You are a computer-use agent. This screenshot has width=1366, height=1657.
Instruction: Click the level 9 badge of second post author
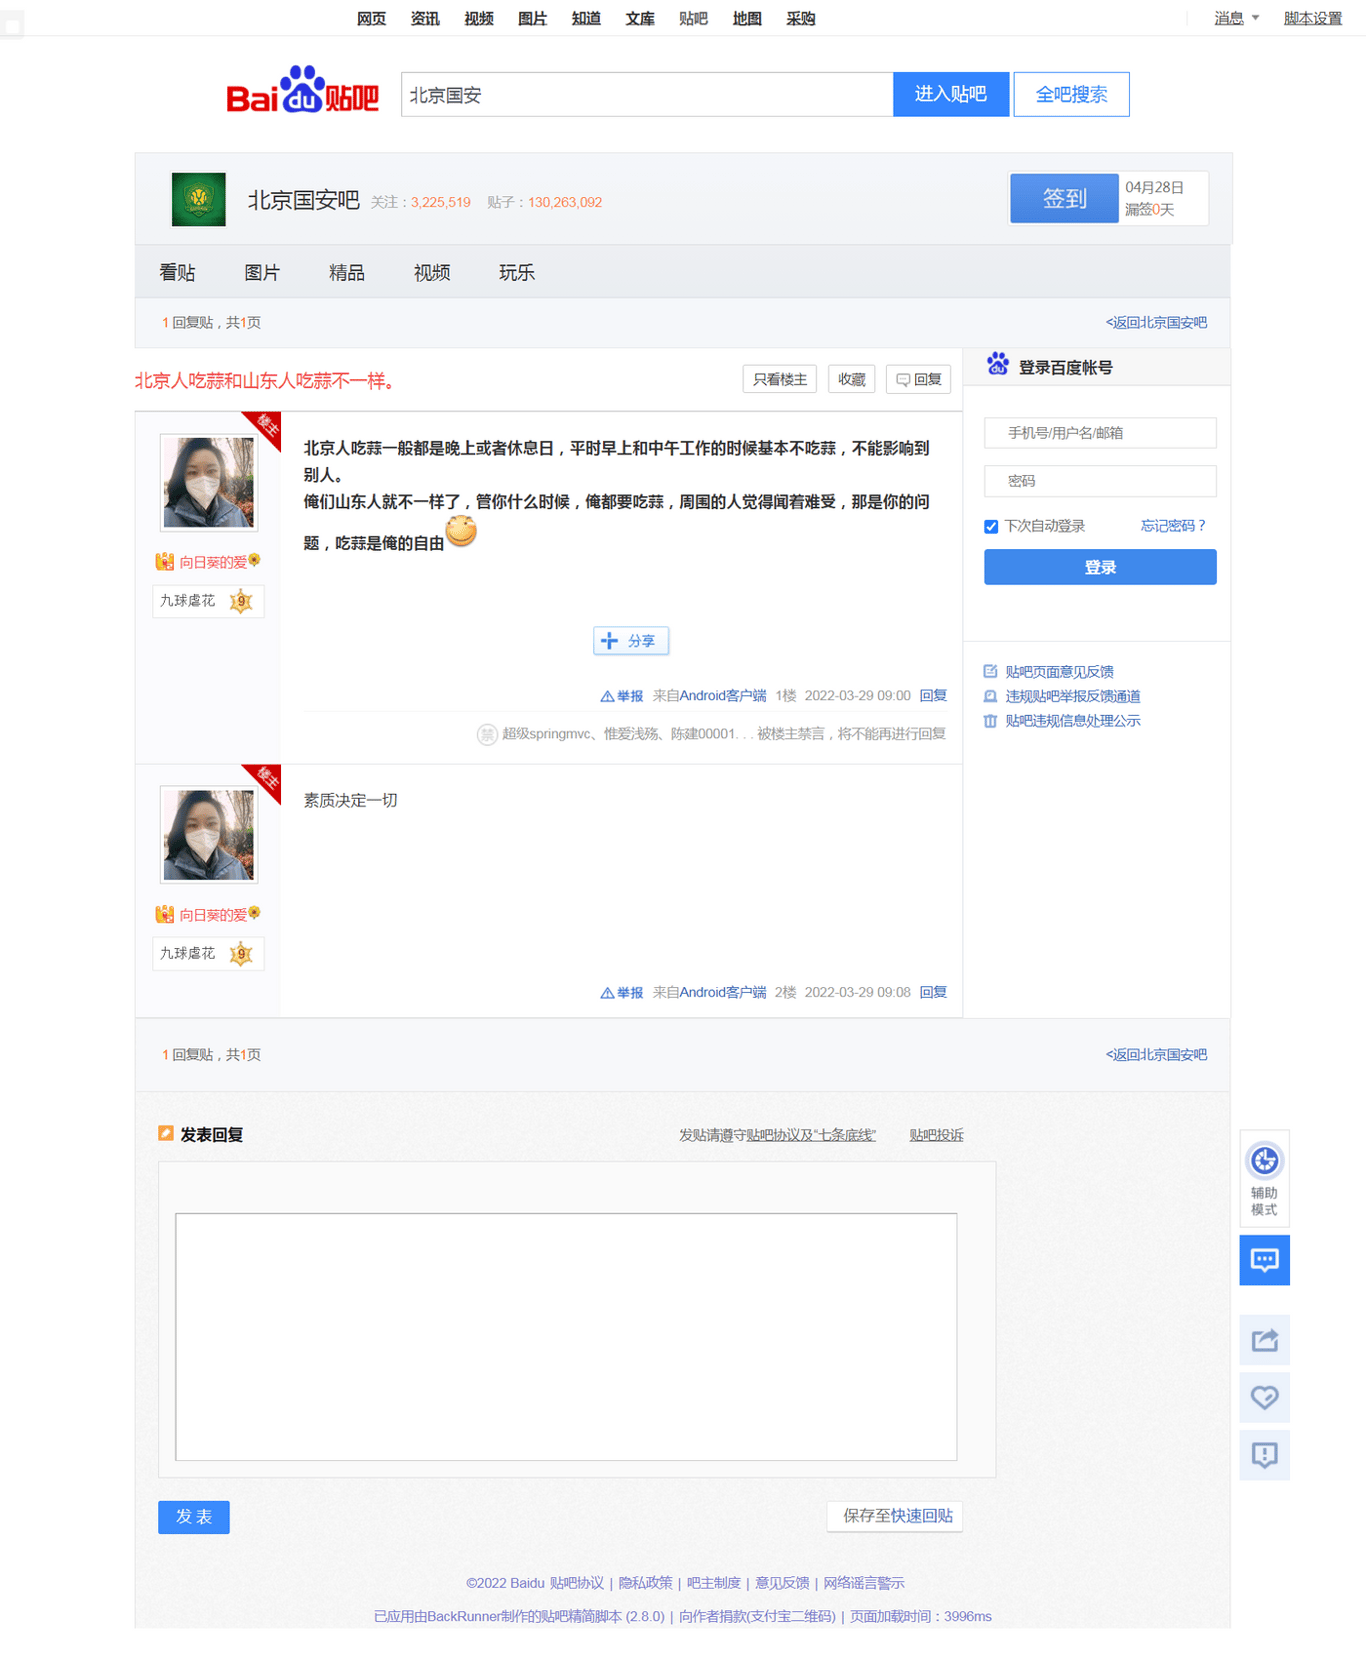[240, 954]
